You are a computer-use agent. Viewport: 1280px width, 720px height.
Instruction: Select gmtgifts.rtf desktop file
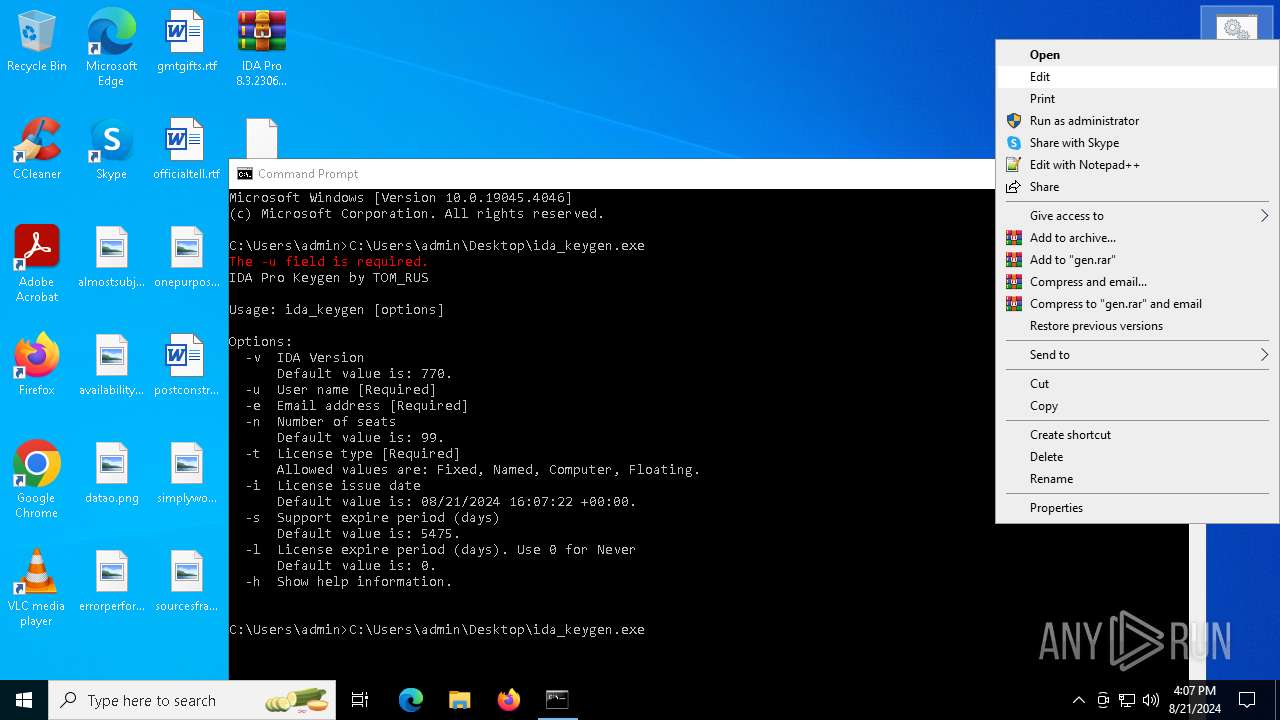point(186,40)
